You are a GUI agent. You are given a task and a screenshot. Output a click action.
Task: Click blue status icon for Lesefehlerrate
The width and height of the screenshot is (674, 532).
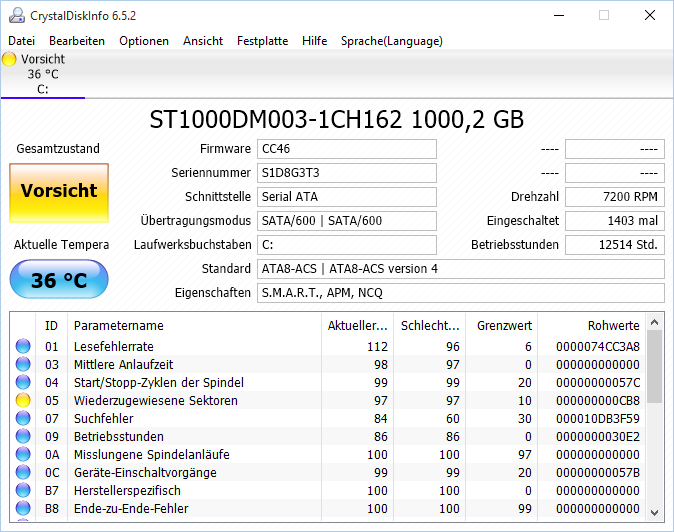(x=23, y=346)
